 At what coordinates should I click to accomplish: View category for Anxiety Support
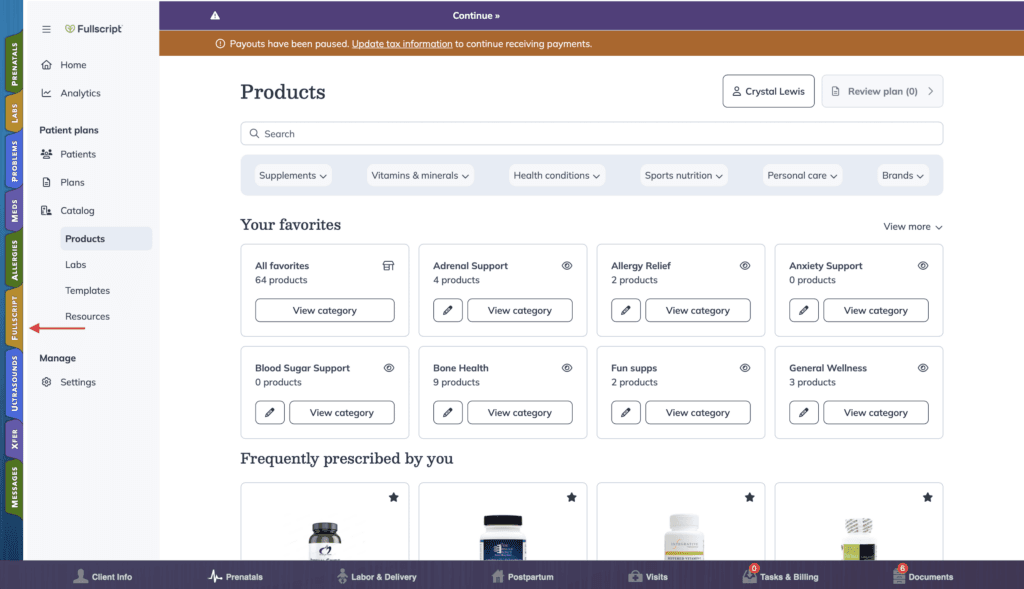[876, 310]
